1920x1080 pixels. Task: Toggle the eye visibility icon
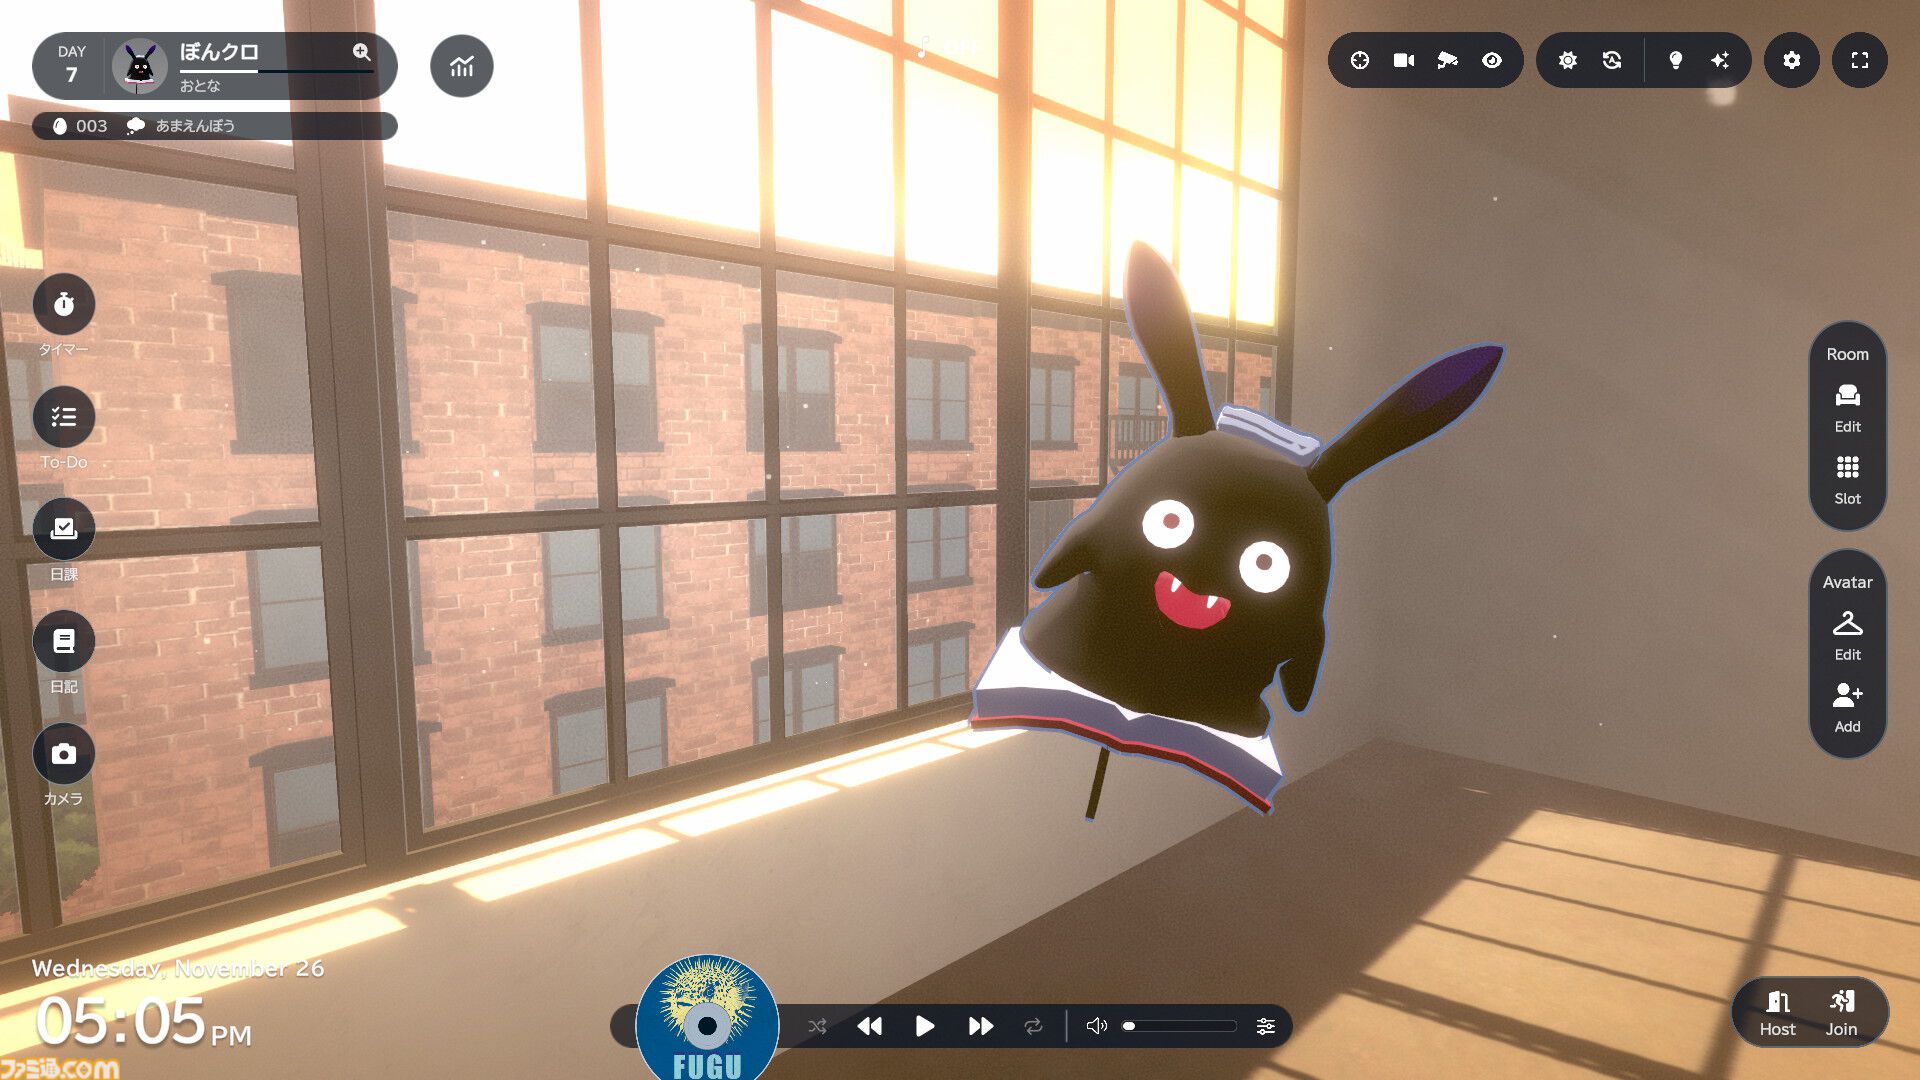click(1492, 60)
